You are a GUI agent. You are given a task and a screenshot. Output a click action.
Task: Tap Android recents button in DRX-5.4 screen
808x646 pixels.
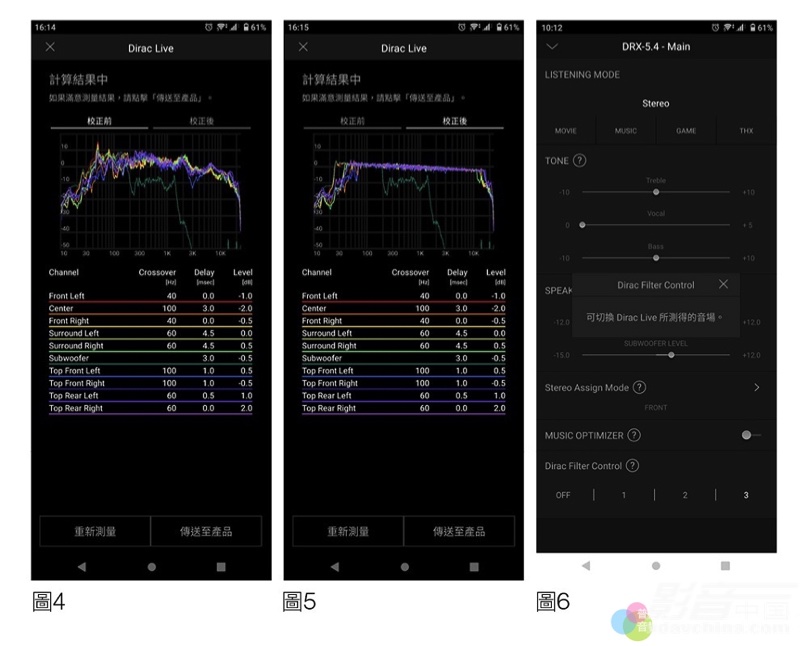725,566
